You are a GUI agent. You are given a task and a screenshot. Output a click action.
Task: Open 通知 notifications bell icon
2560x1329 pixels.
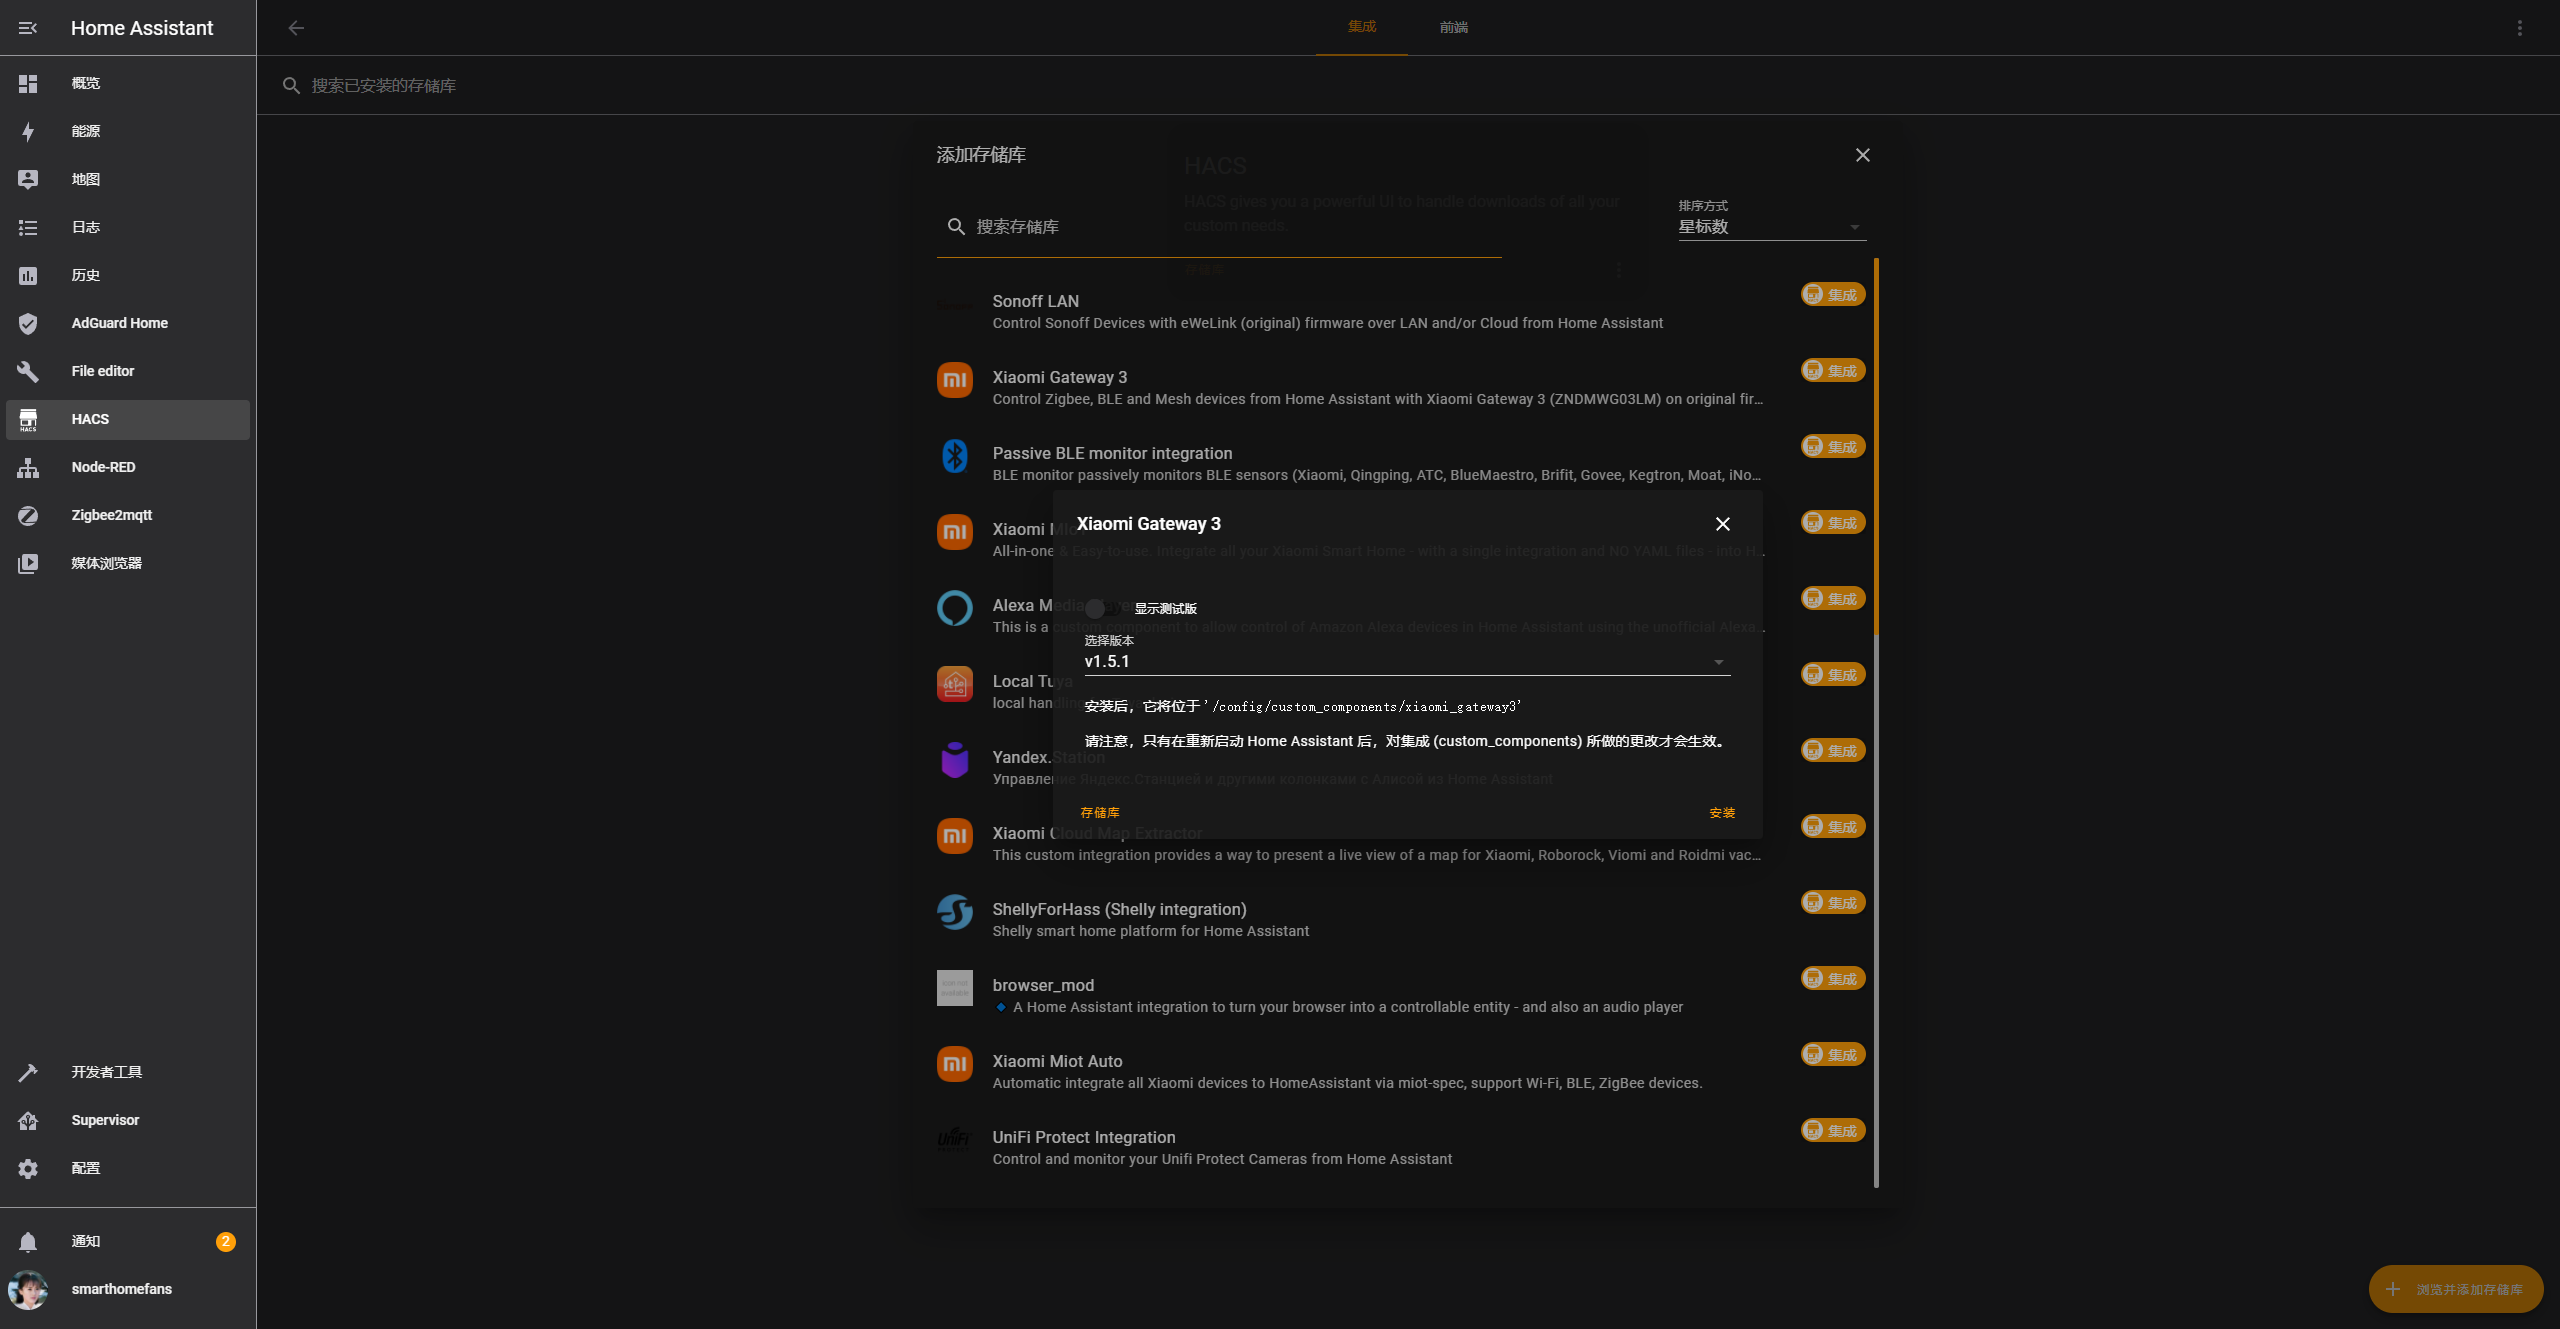pos(28,1241)
